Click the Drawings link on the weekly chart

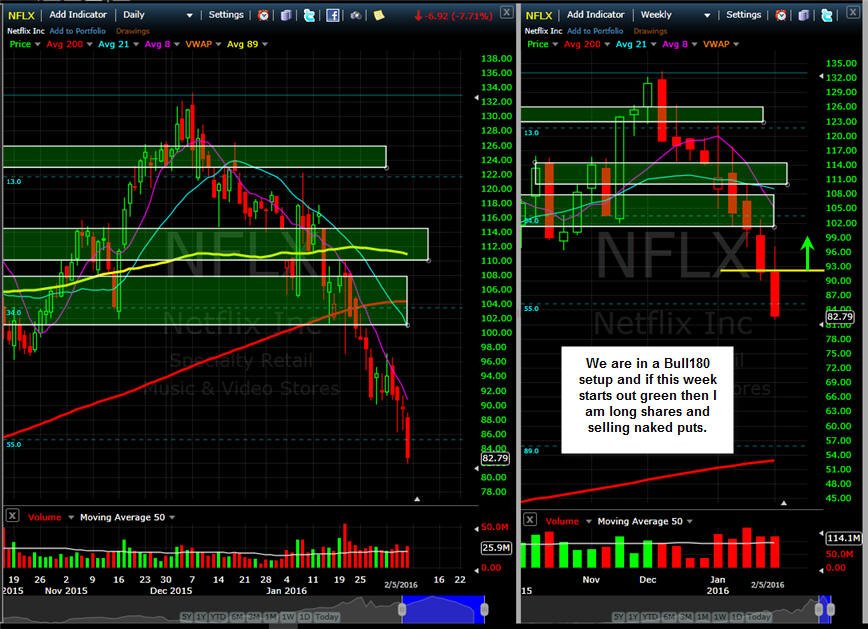tap(650, 31)
